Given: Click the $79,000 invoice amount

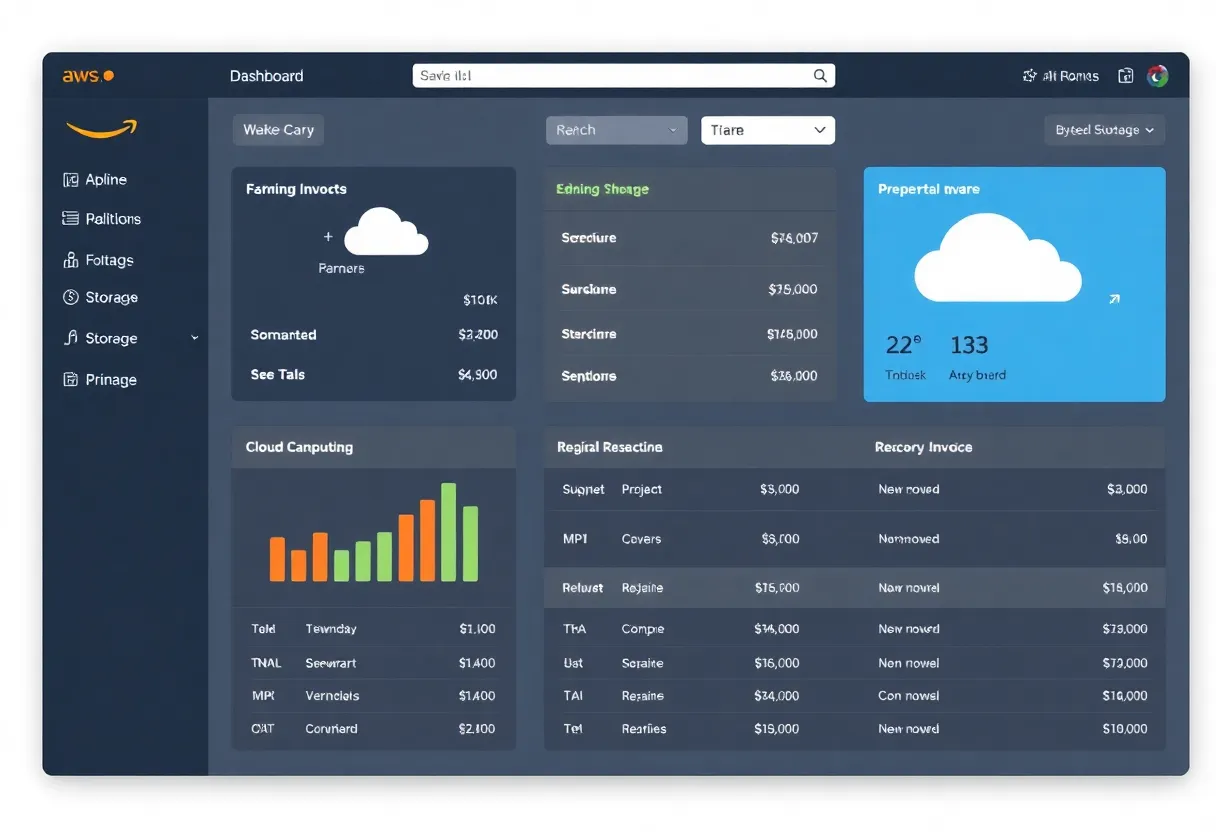Looking at the screenshot, I should coord(1125,629).
